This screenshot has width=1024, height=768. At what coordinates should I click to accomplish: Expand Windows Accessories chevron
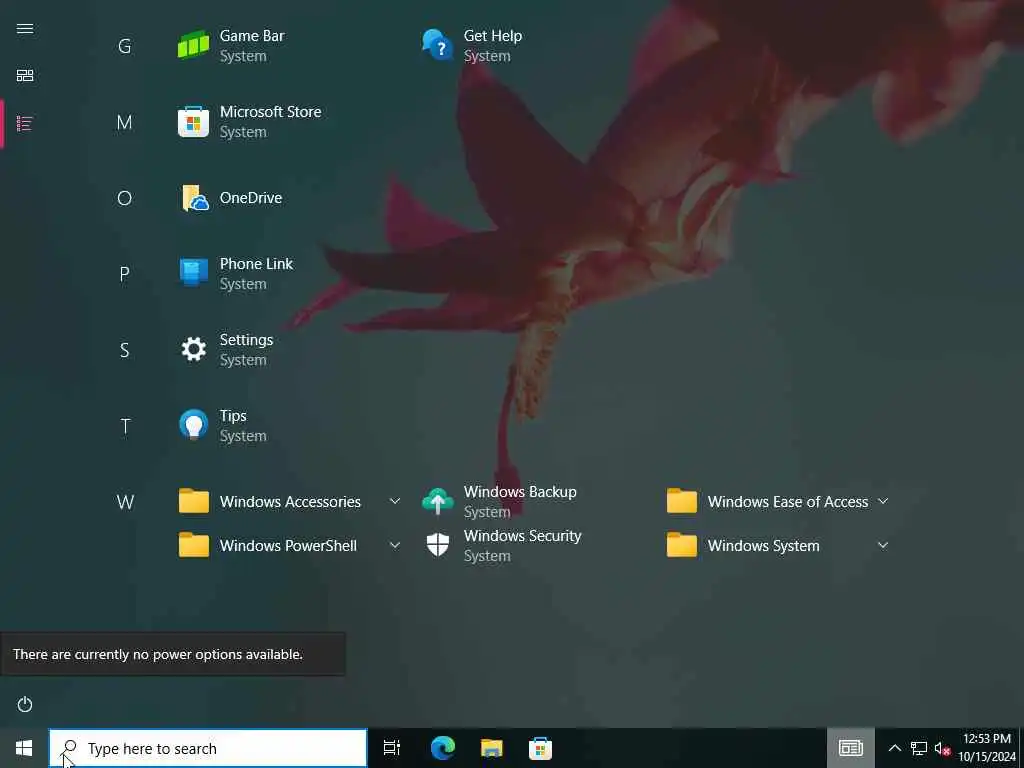pyautogui.click(x=395, y=501)
